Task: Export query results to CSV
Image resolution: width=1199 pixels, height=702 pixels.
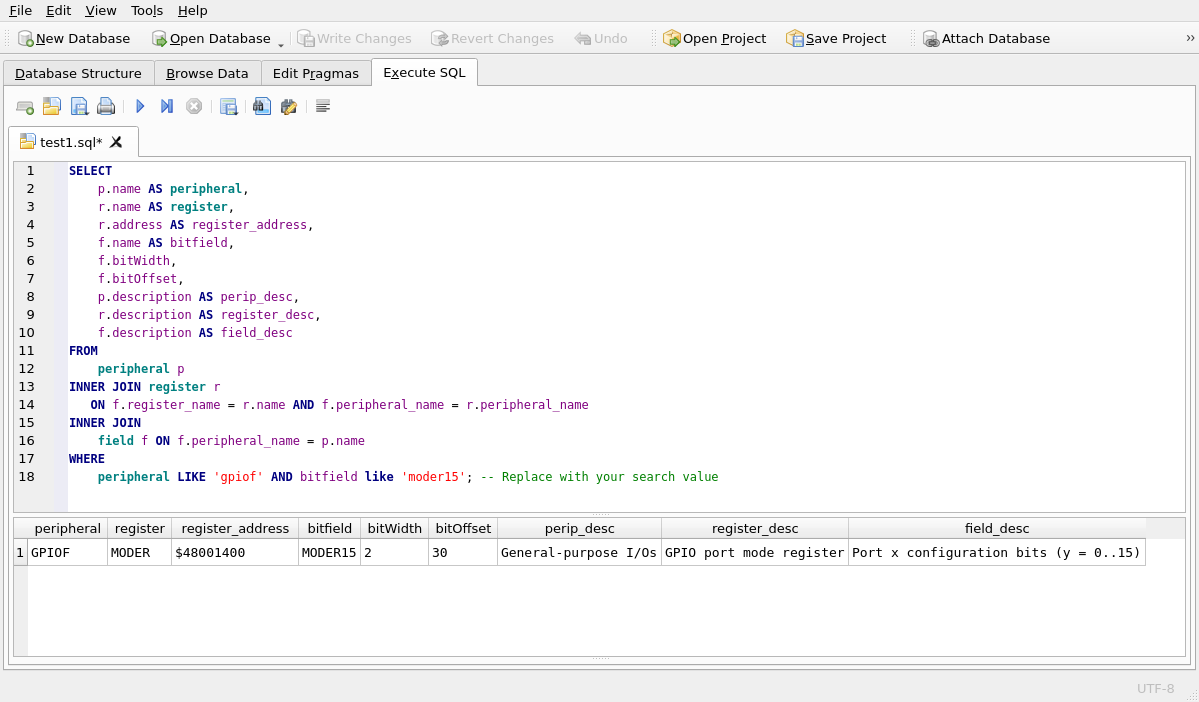Action: (229, 107)
